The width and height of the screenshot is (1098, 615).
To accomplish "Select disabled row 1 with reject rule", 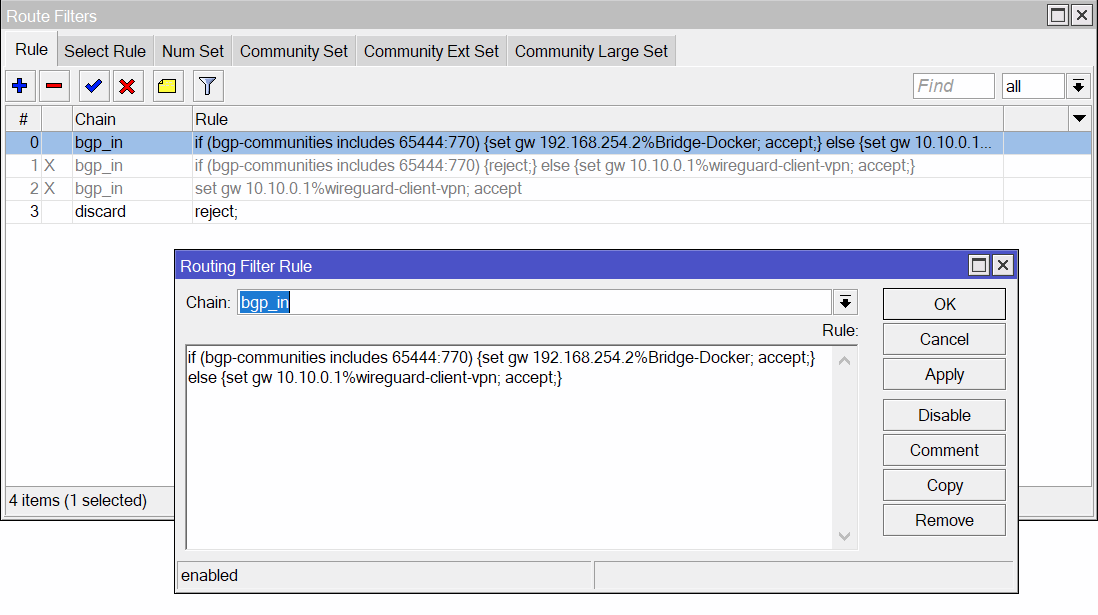I will click(x=548, y=166).
